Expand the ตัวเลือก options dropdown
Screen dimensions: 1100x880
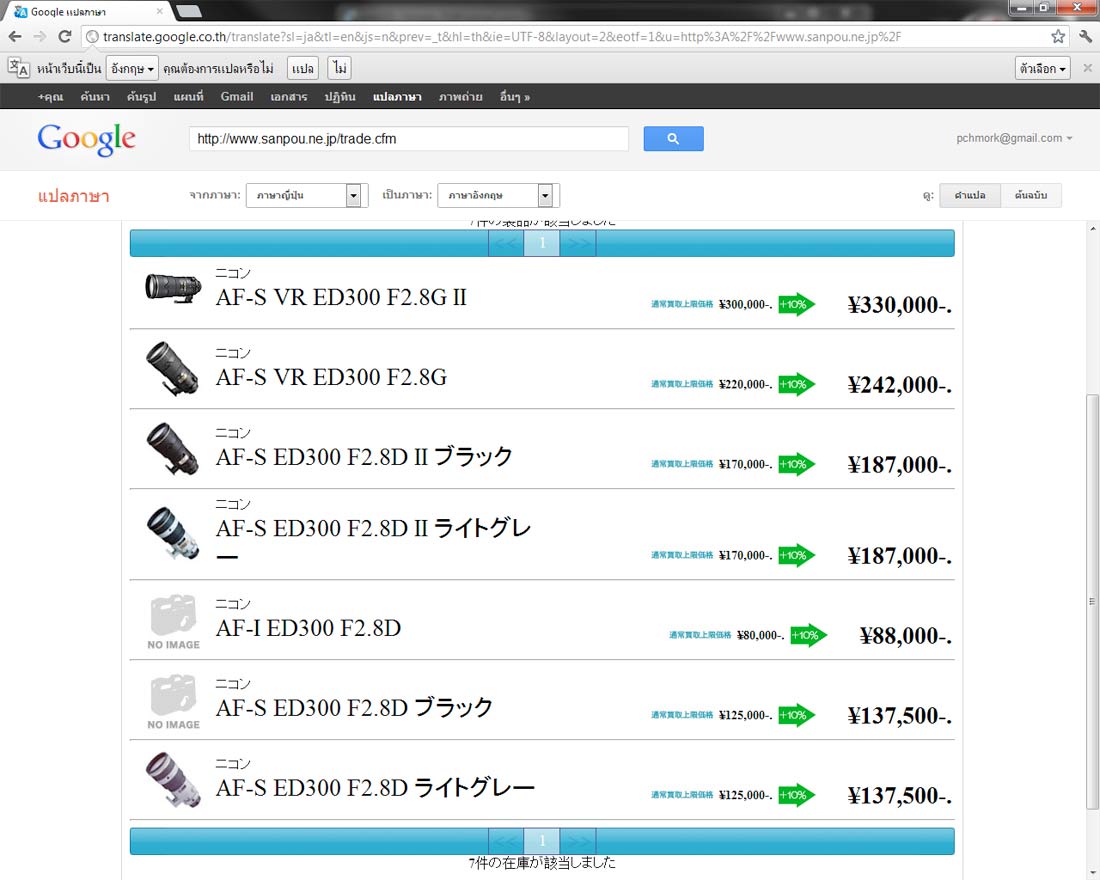click(x=1042, y=68)
